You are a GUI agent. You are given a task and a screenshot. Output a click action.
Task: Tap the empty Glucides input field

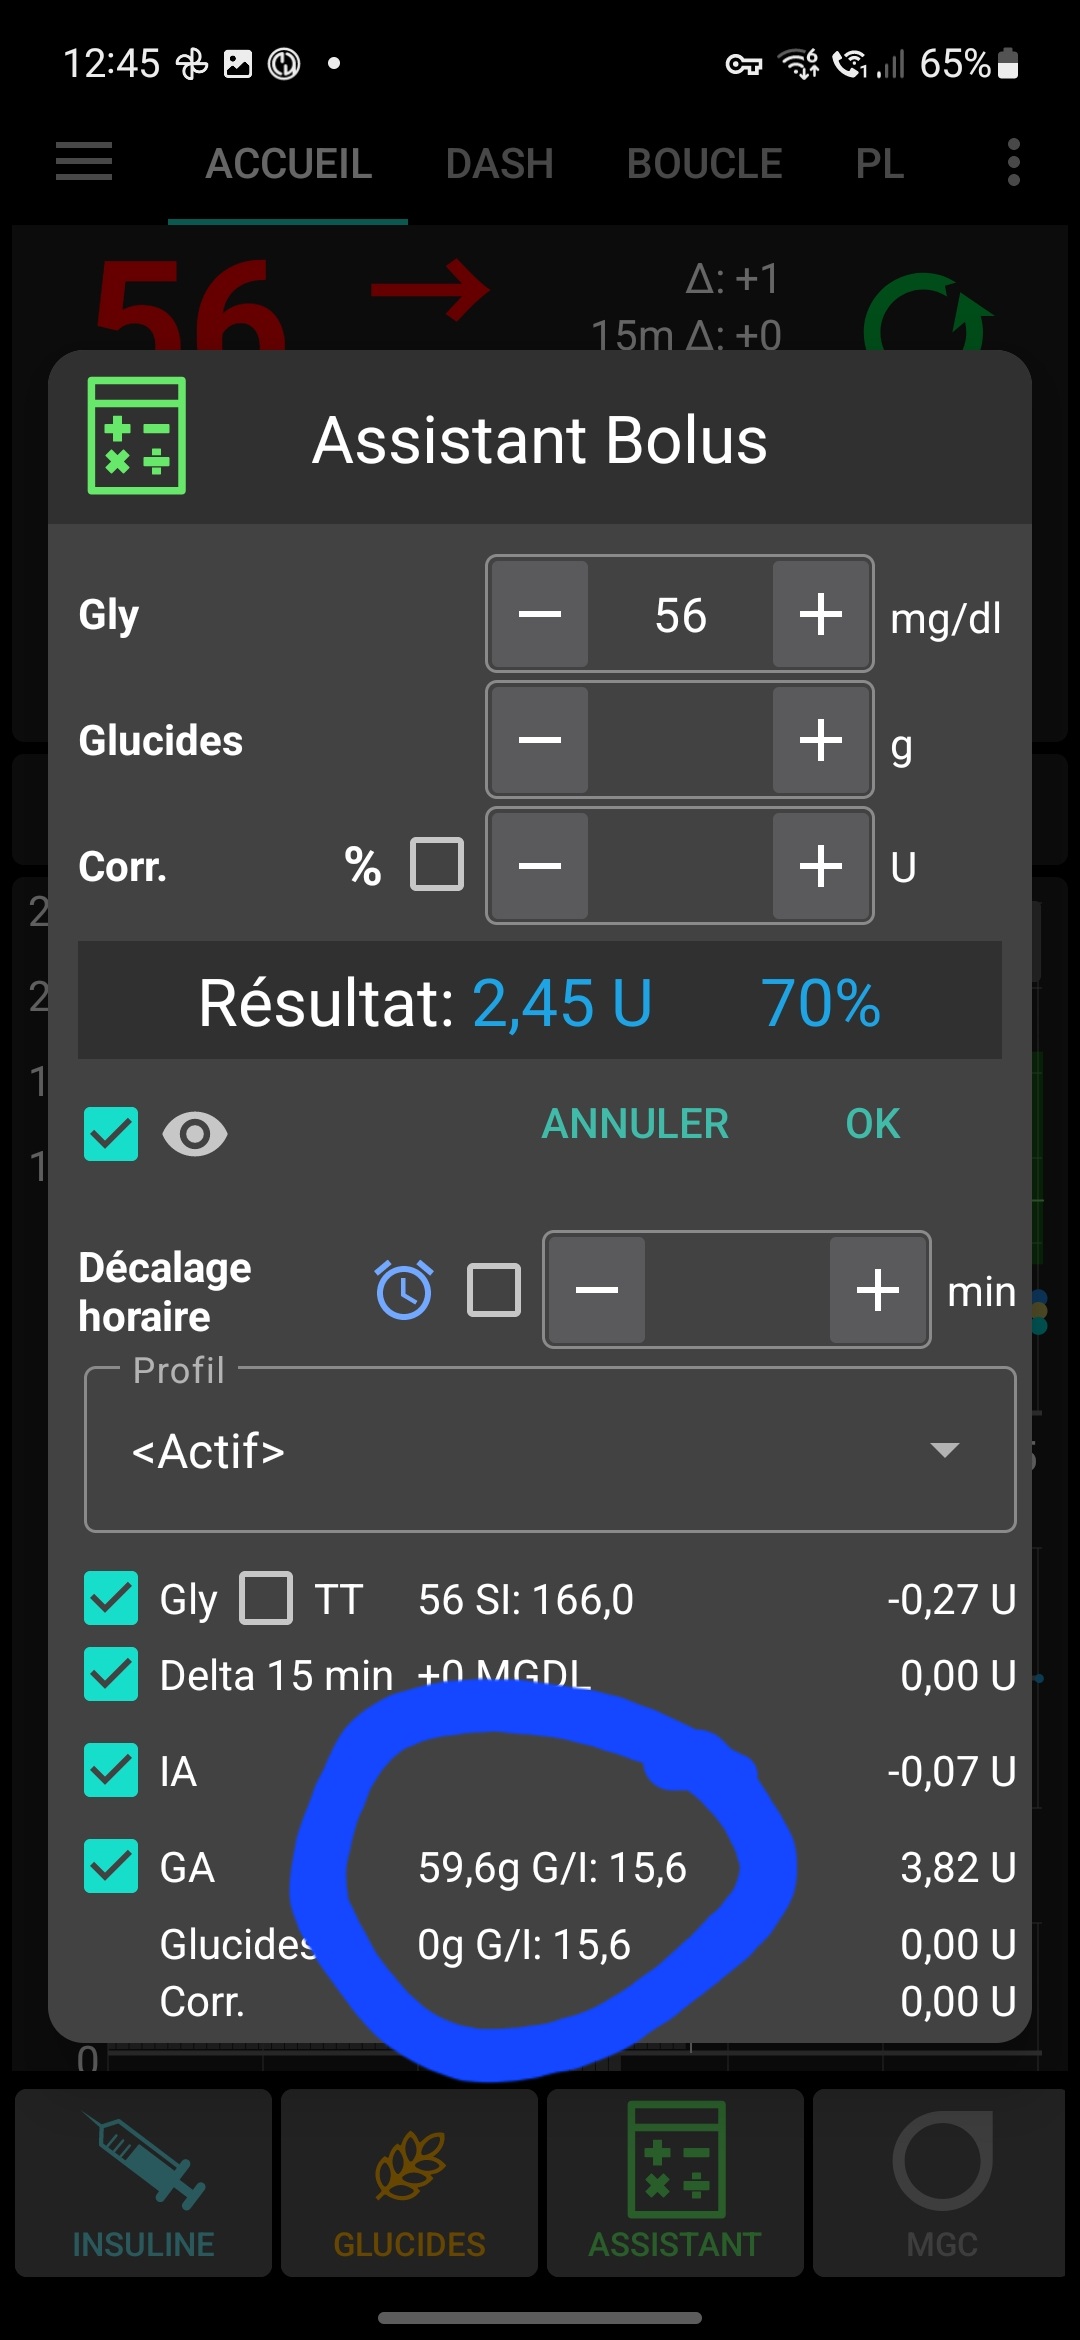(680, 740)
